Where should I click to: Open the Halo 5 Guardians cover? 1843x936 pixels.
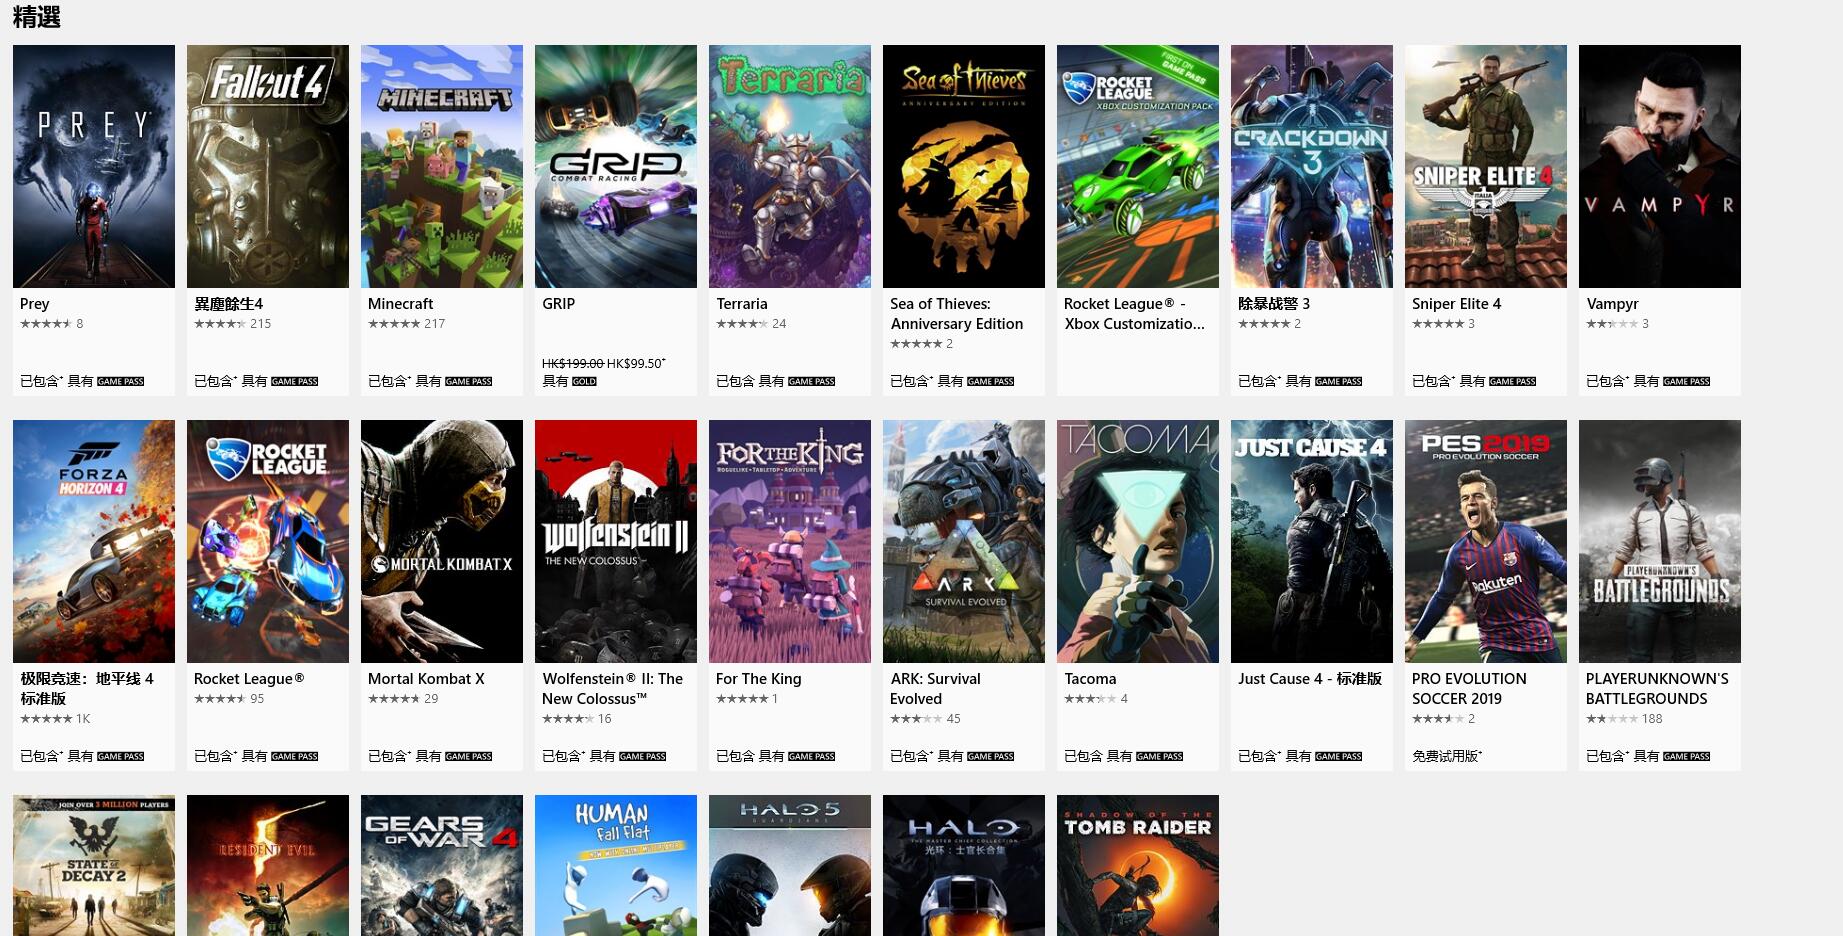tap(790, 866)
